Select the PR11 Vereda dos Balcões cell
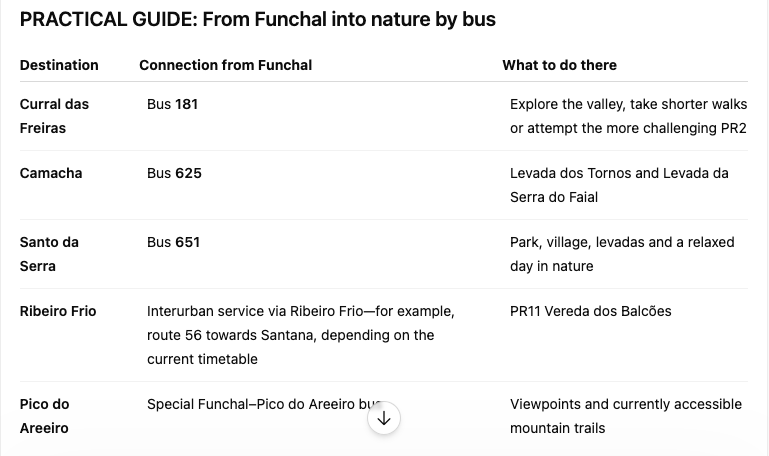The height and width of the screenshot is (456, 769). (590, 311)
